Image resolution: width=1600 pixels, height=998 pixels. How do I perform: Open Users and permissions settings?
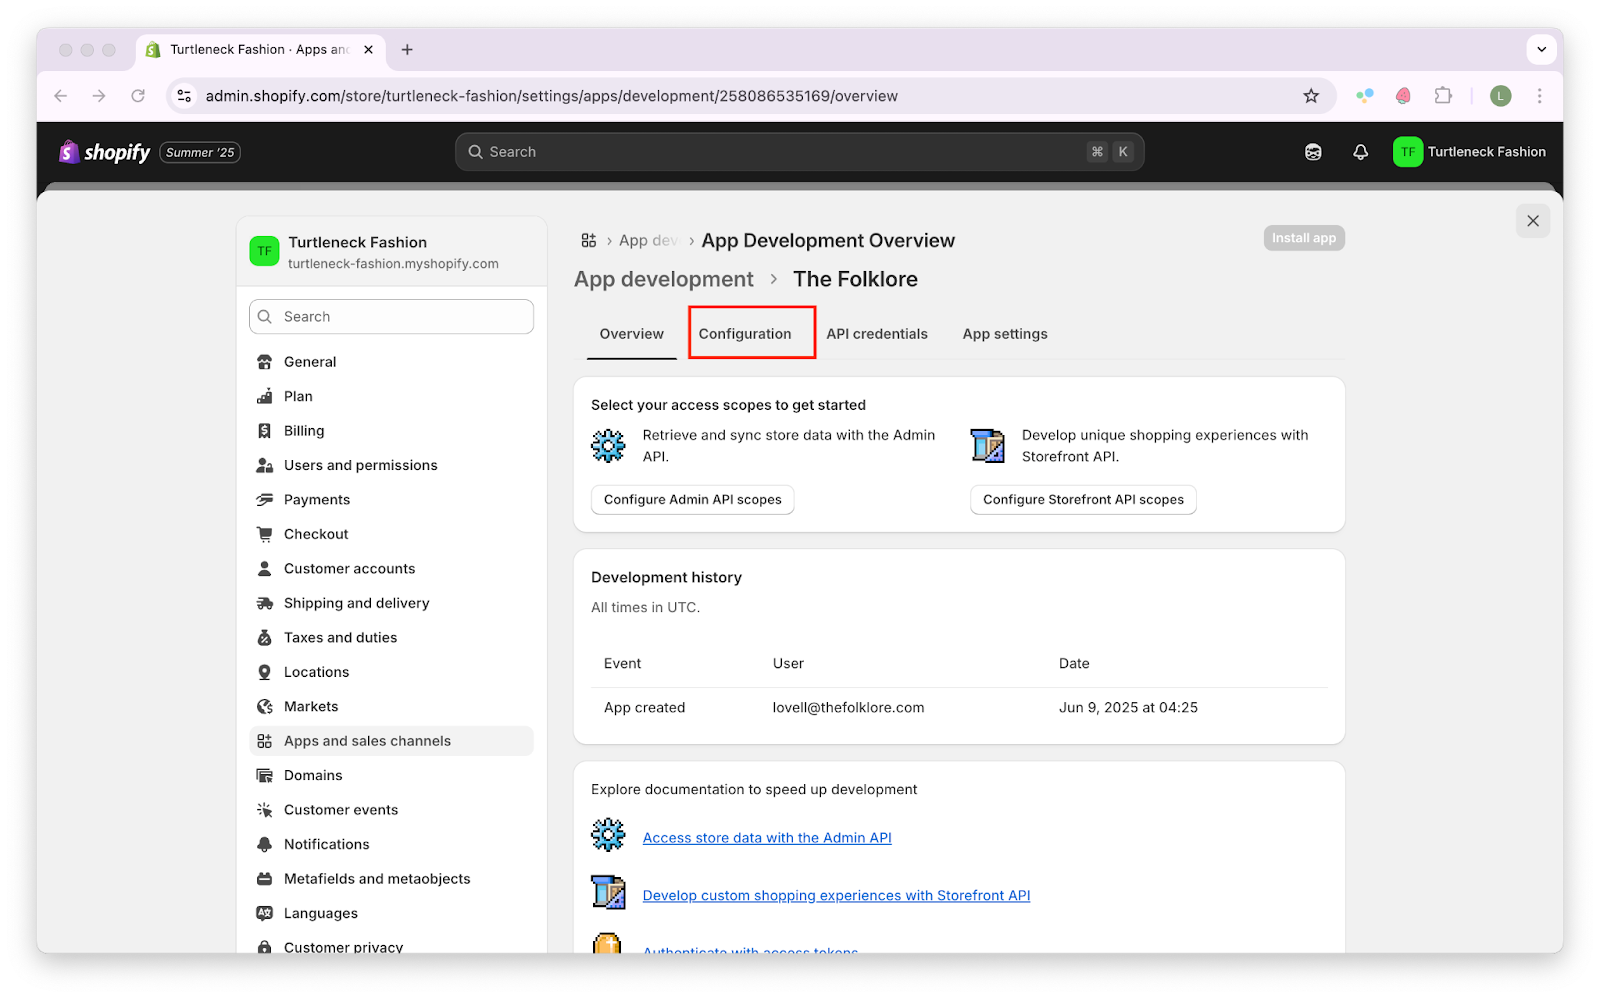pyautogui.click(x=360, y=465)
